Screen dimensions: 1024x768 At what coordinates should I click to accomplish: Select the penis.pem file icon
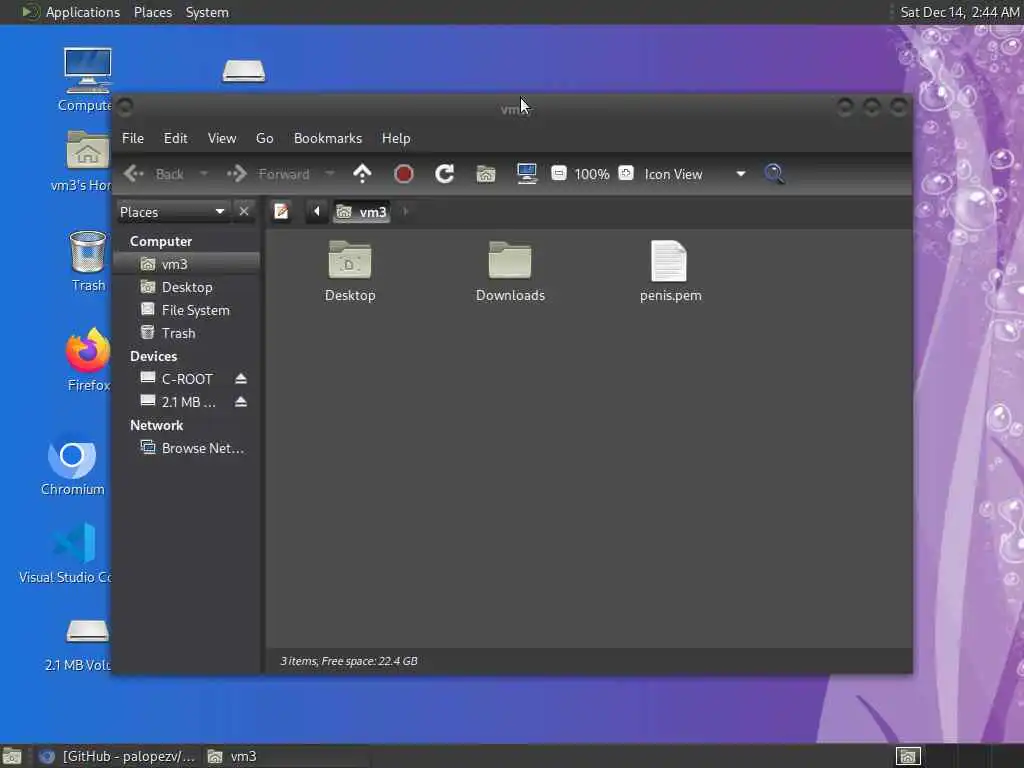[x=670, y=271]
